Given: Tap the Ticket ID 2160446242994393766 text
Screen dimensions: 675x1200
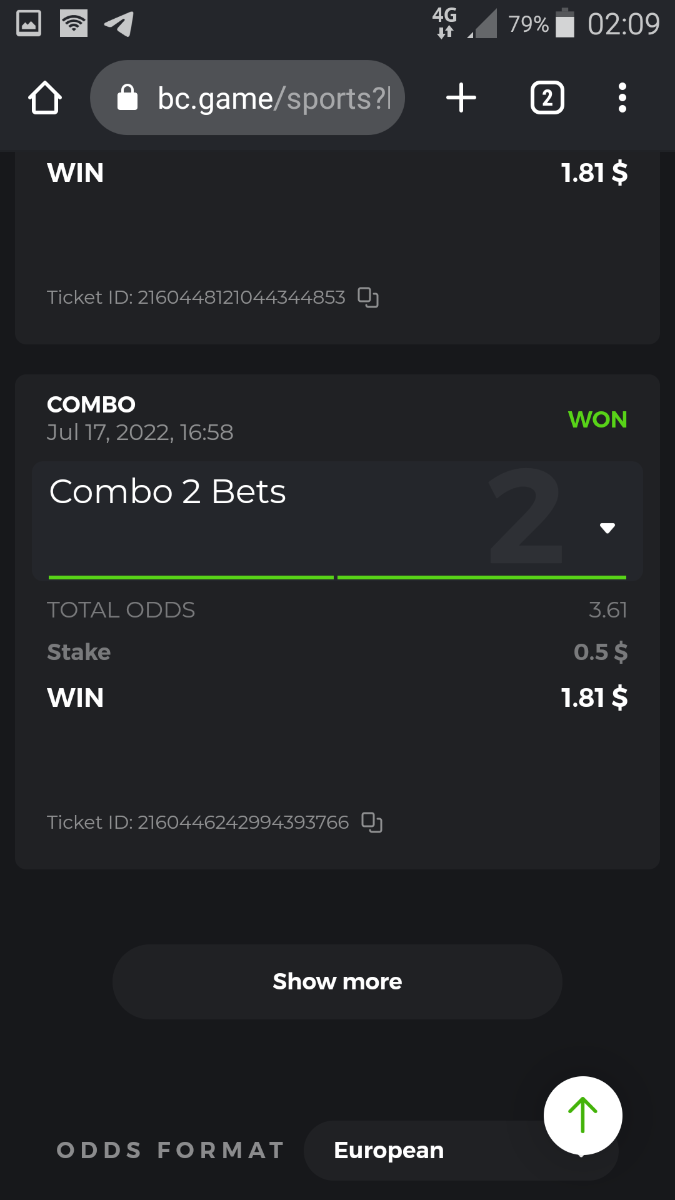Looking at the screenshot, I should tap(198, 822).
